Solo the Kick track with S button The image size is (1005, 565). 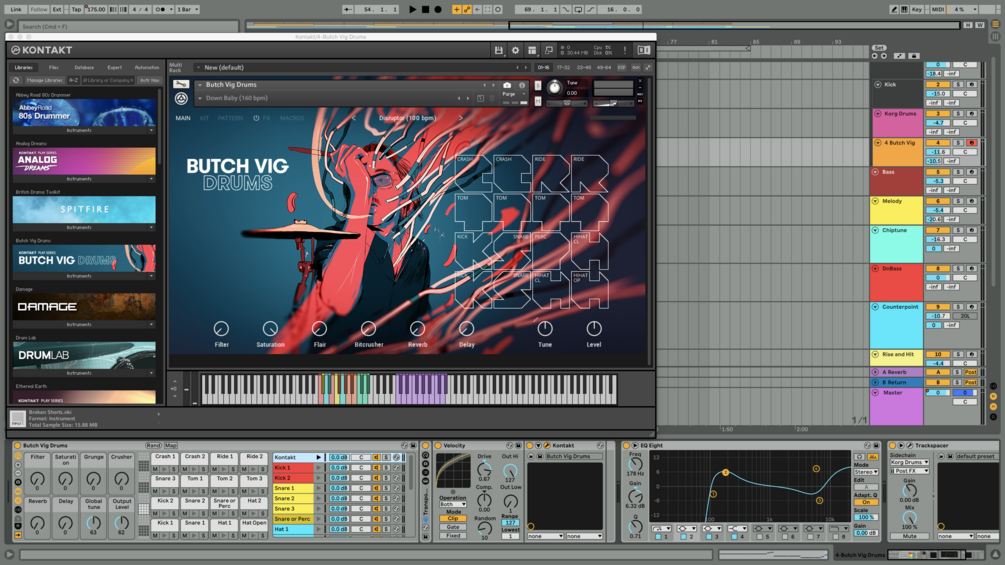click(959, 85)
